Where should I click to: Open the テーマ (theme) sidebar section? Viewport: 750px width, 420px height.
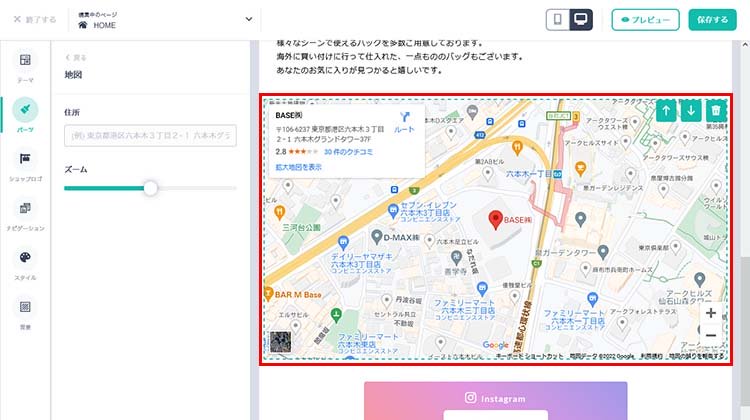tap(25, 66)
